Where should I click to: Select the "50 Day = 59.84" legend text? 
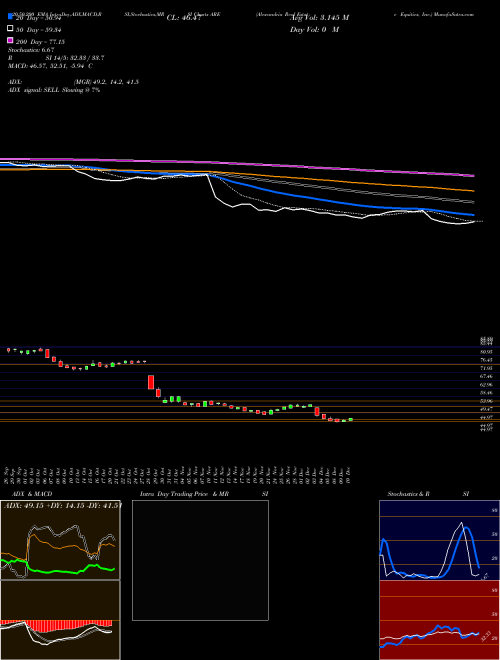click(x=37, y=29)
